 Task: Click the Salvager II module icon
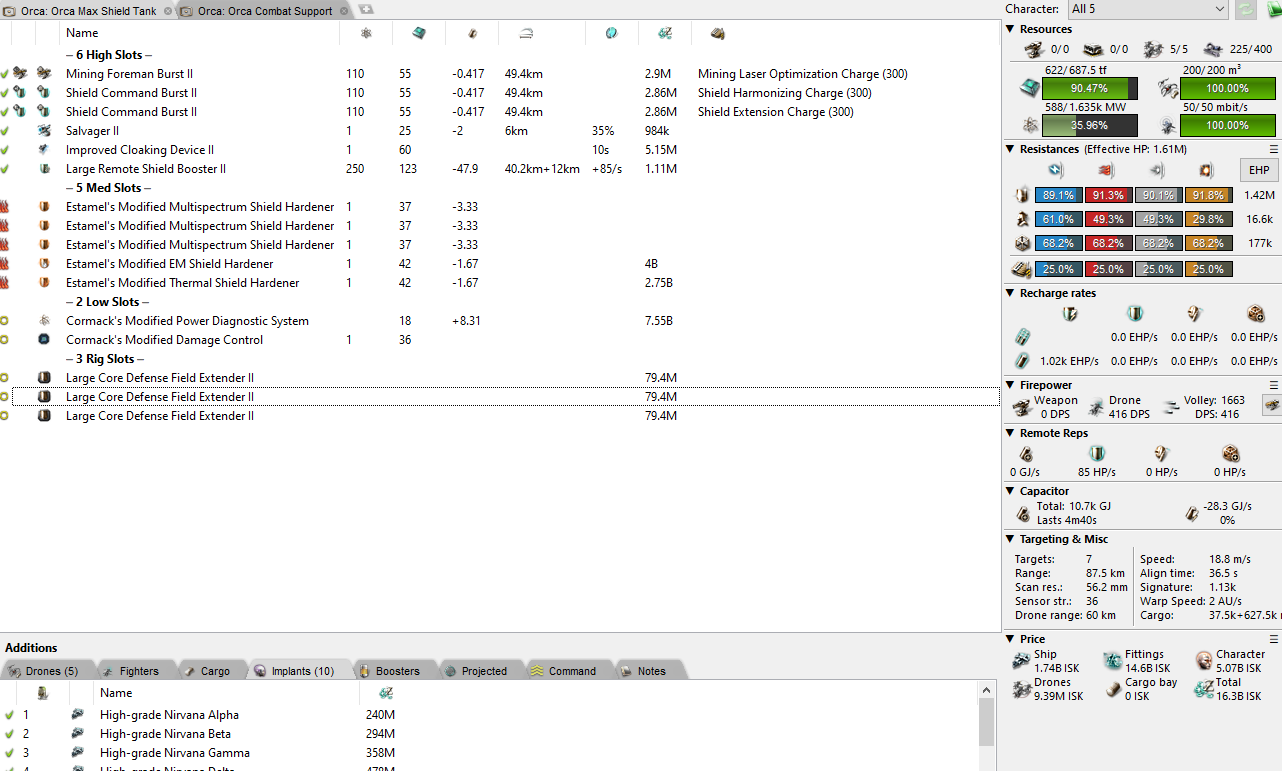[x=44, y=131]
